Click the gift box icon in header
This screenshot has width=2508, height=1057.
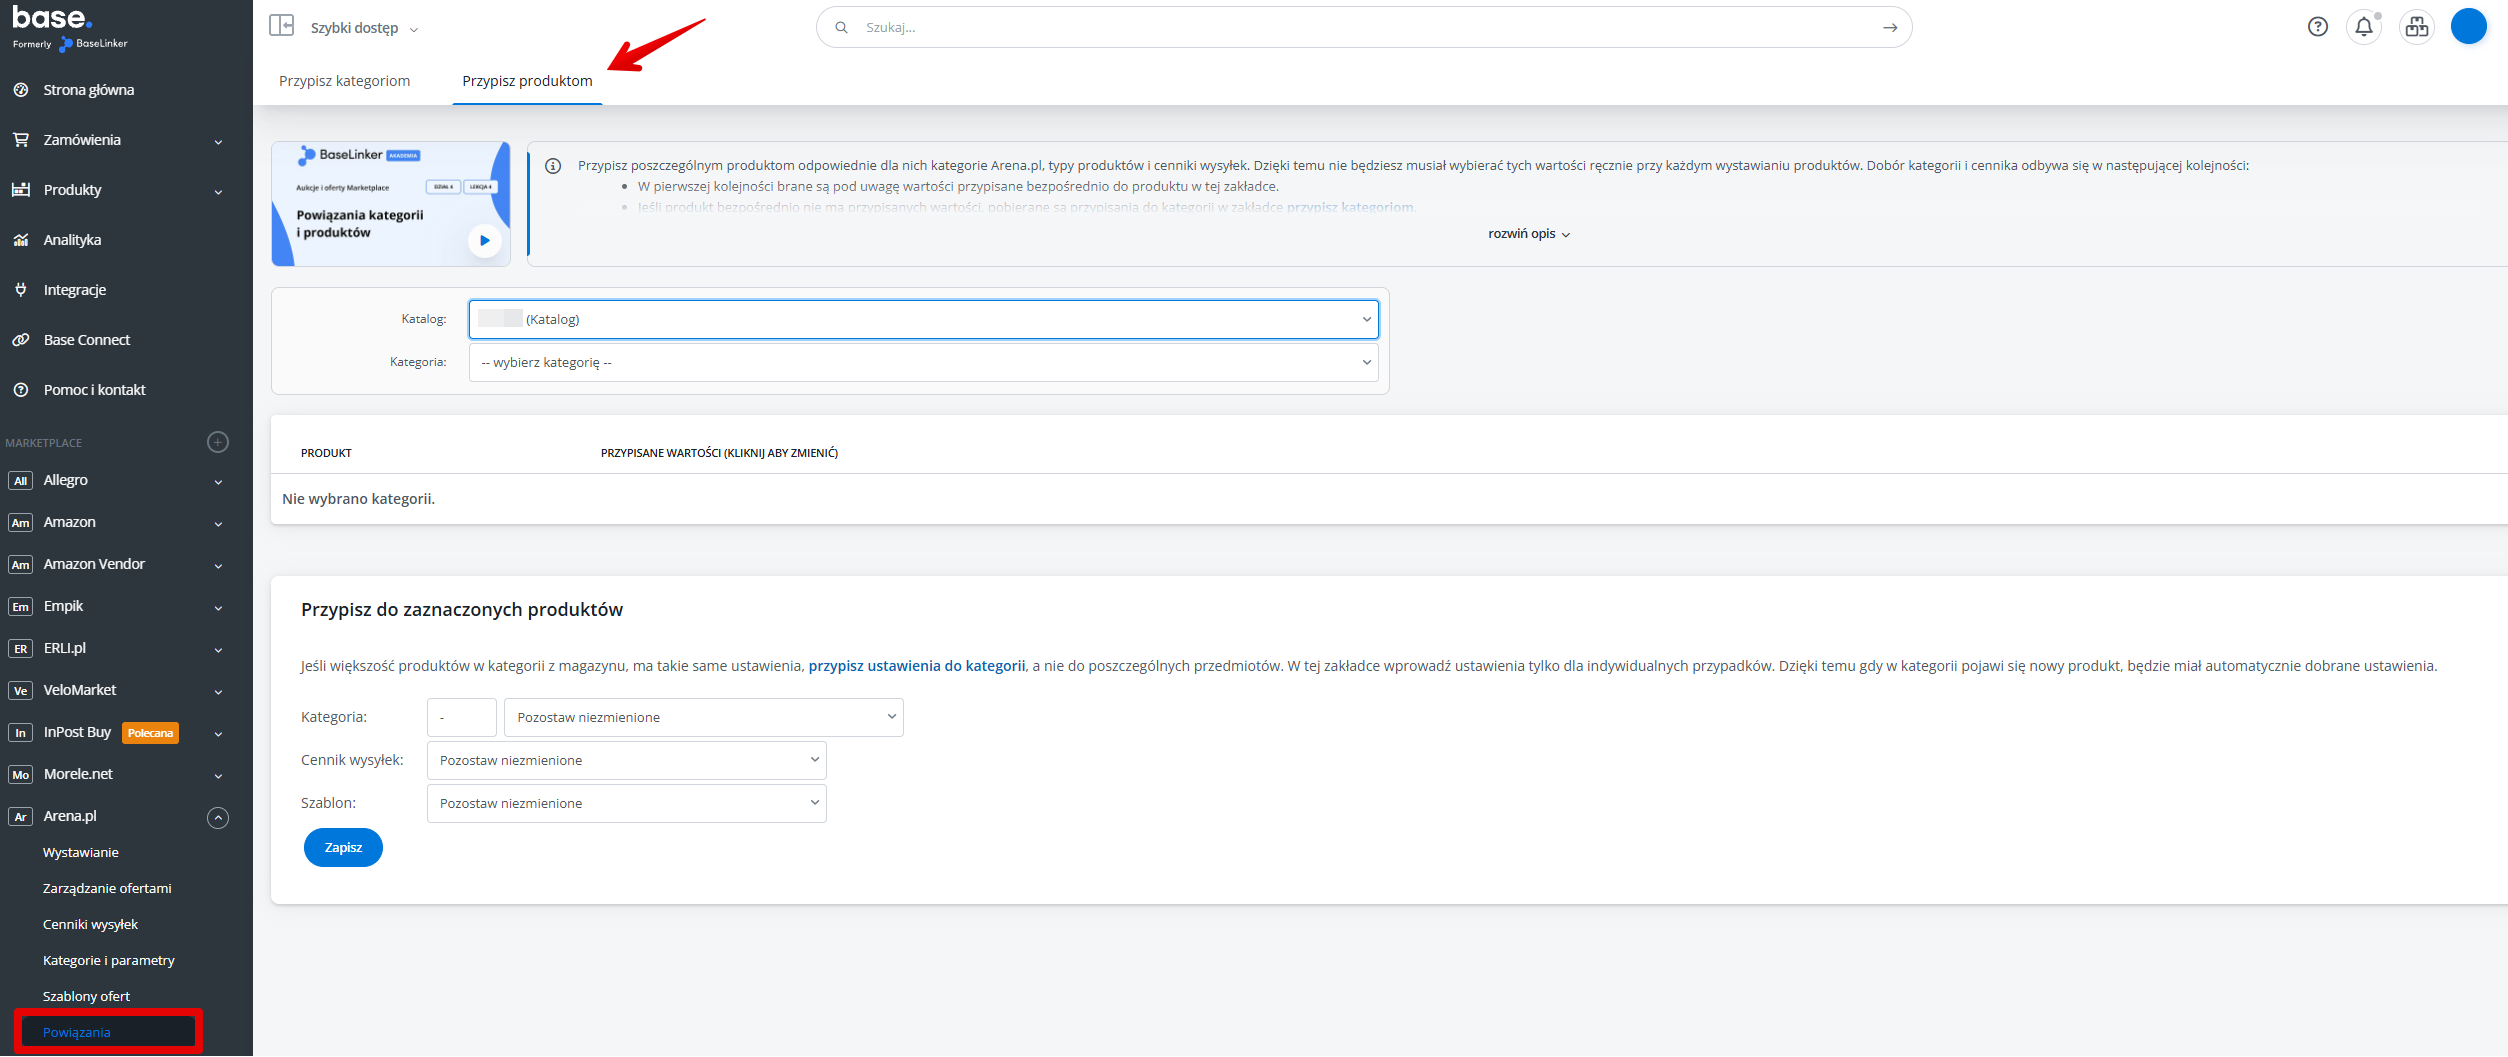click(x=2416, y=27)
